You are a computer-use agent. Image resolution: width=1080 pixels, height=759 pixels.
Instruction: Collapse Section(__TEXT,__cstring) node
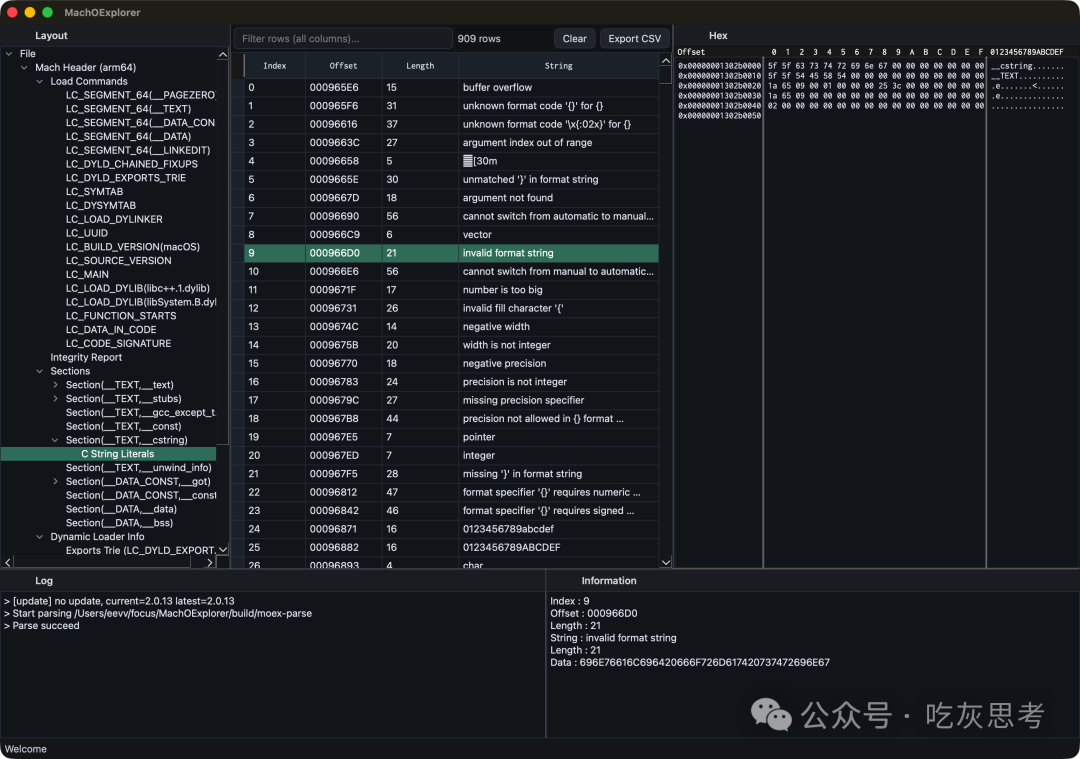click(55, 440)
